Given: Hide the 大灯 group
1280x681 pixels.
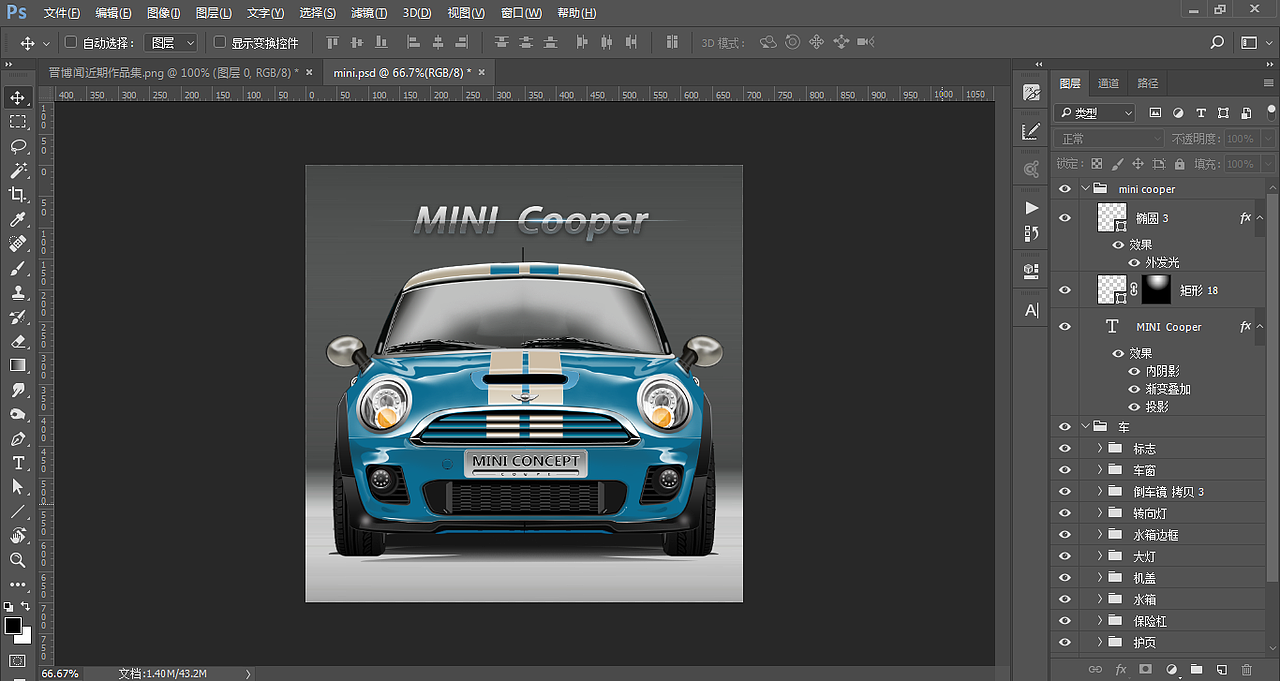Looking at the screenshot, I should [x=1065, y=556].
